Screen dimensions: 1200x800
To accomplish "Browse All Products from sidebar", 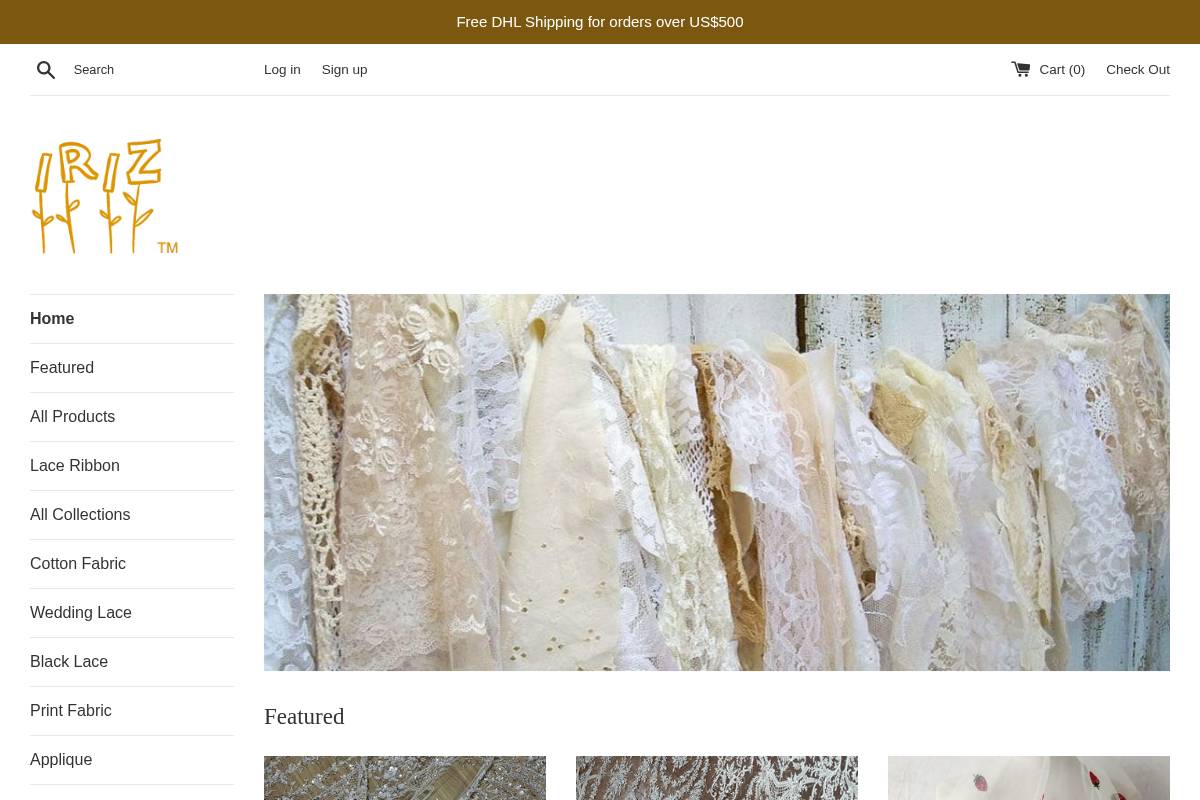I will pos(72,416).
